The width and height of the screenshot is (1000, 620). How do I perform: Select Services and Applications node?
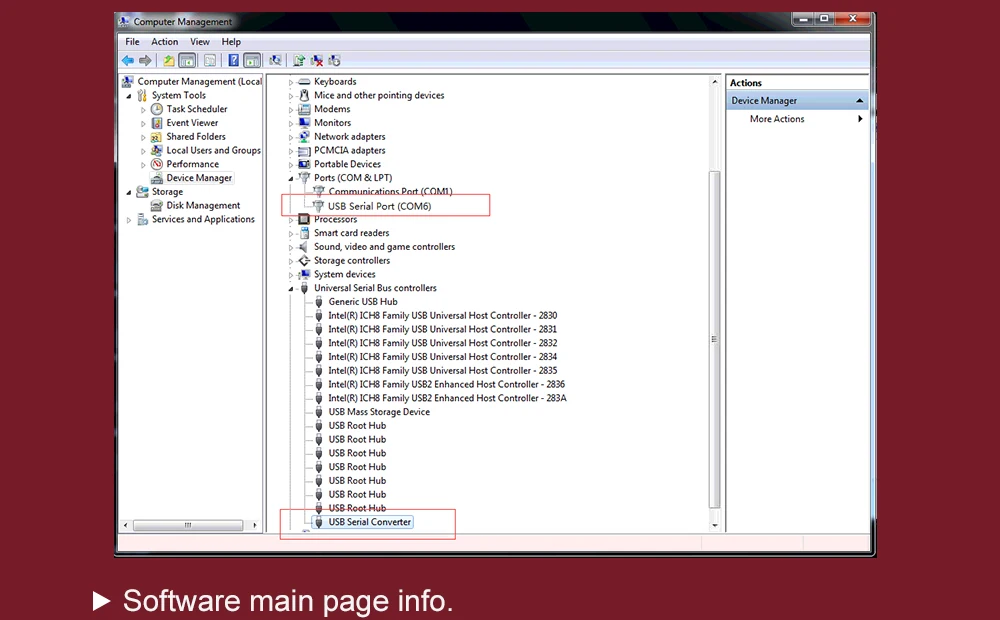pyautogui.click(x=203, y=219)
